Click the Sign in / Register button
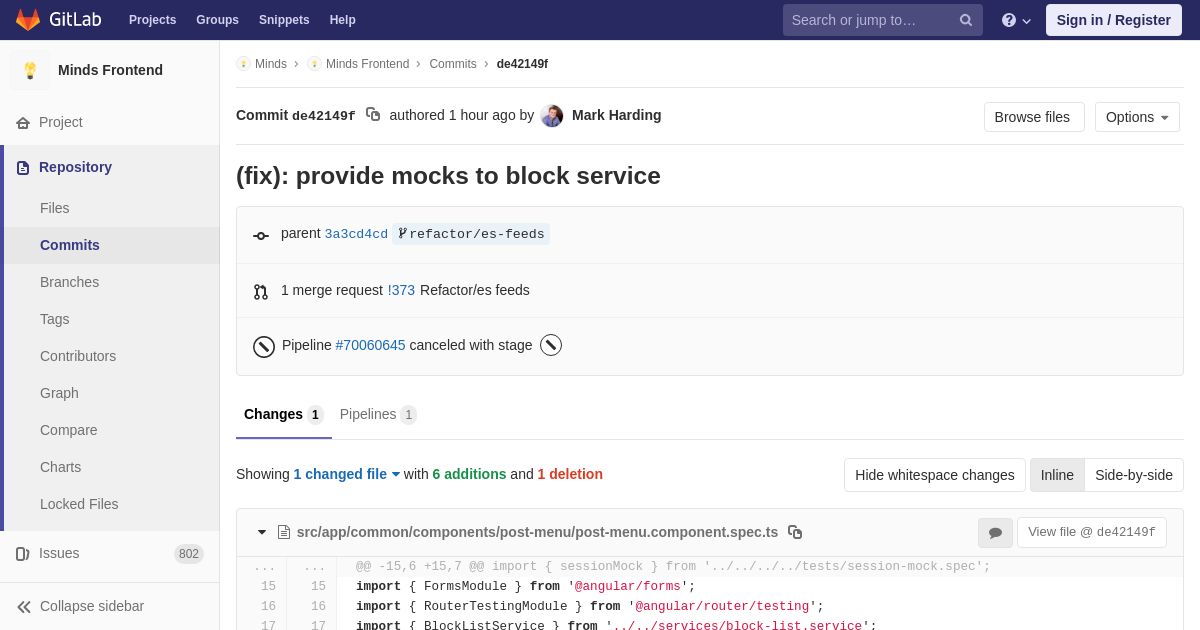Image resolution: width=1200 pixels, height=630 pixels. point(1114,20)
